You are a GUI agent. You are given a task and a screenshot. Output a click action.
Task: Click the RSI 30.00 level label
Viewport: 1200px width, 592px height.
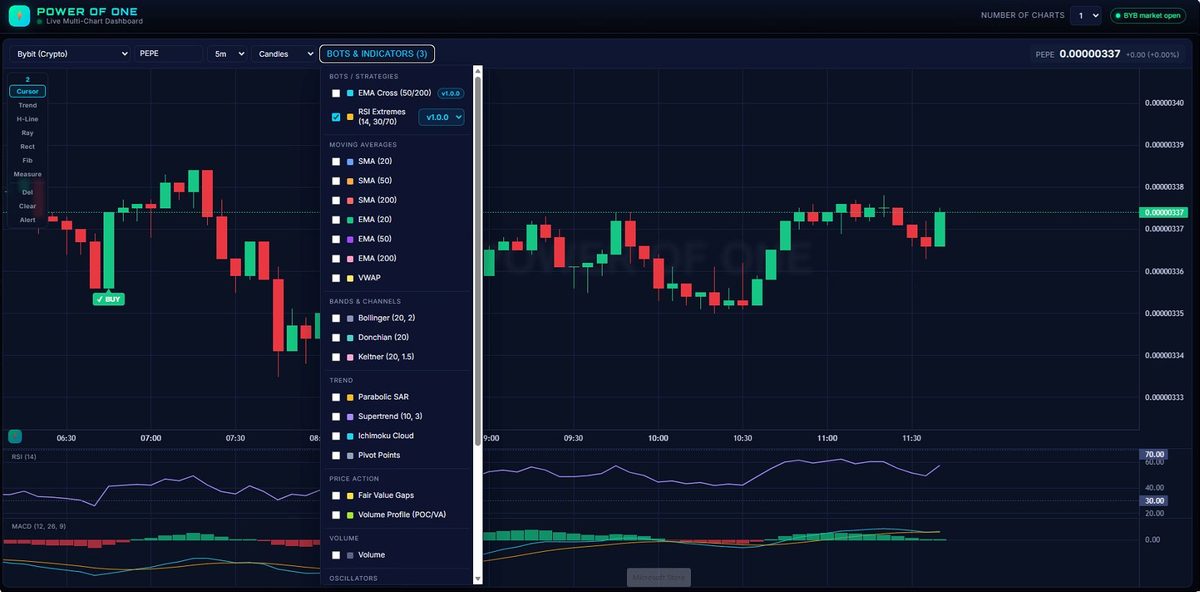[1155, 500]
